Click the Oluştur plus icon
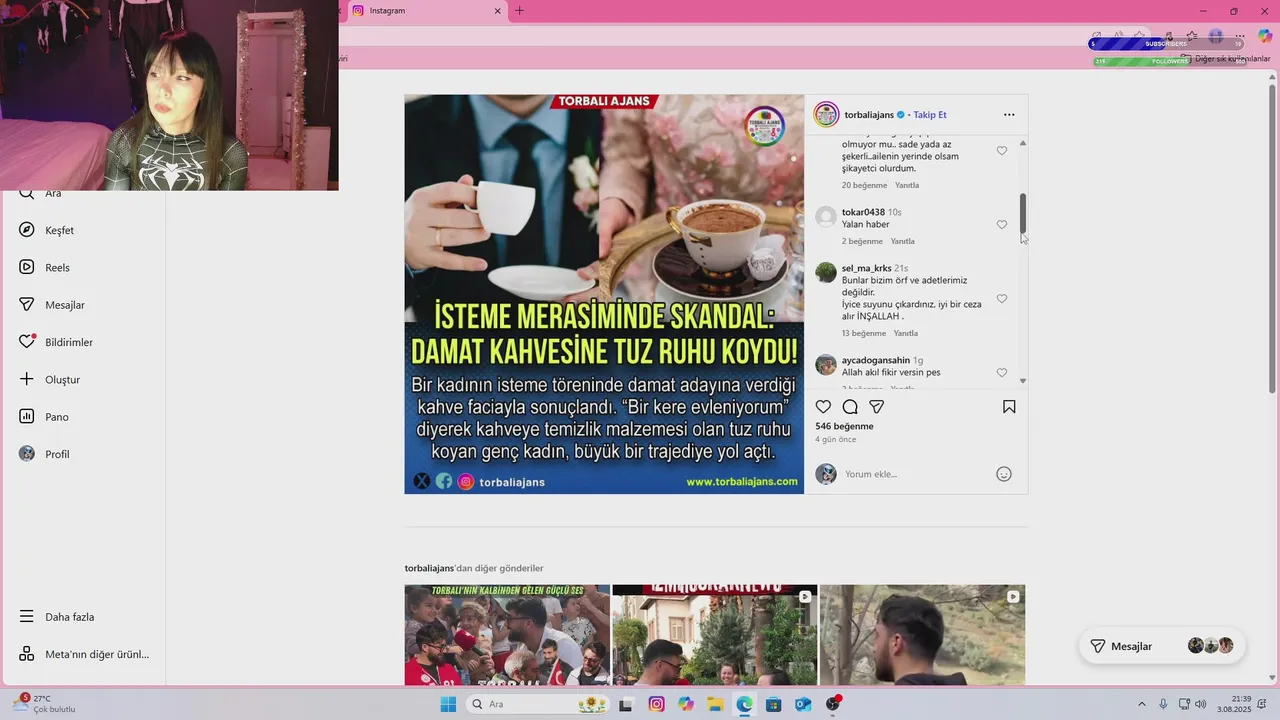The width and height of the screenshot is (1280, 720). coord(27,379)
